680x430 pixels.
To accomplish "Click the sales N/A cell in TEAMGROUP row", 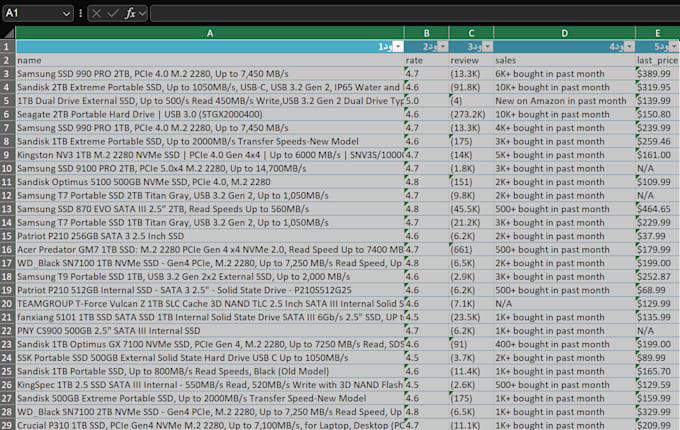I will (x=564, y=304).
